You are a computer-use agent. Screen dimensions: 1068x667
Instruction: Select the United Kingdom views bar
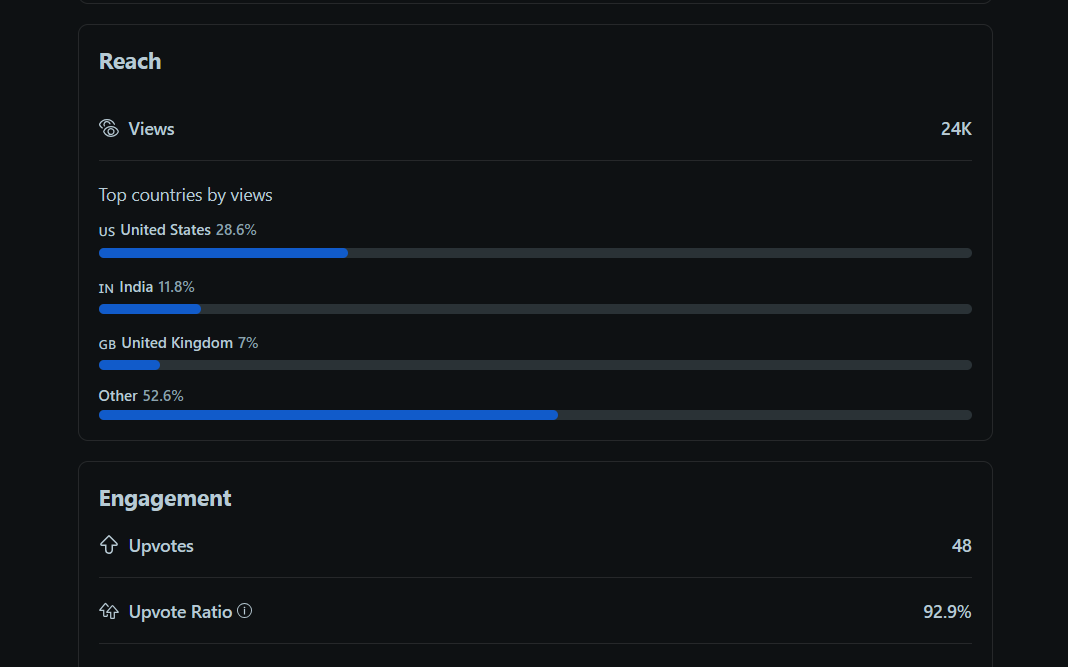click(535, 365)
